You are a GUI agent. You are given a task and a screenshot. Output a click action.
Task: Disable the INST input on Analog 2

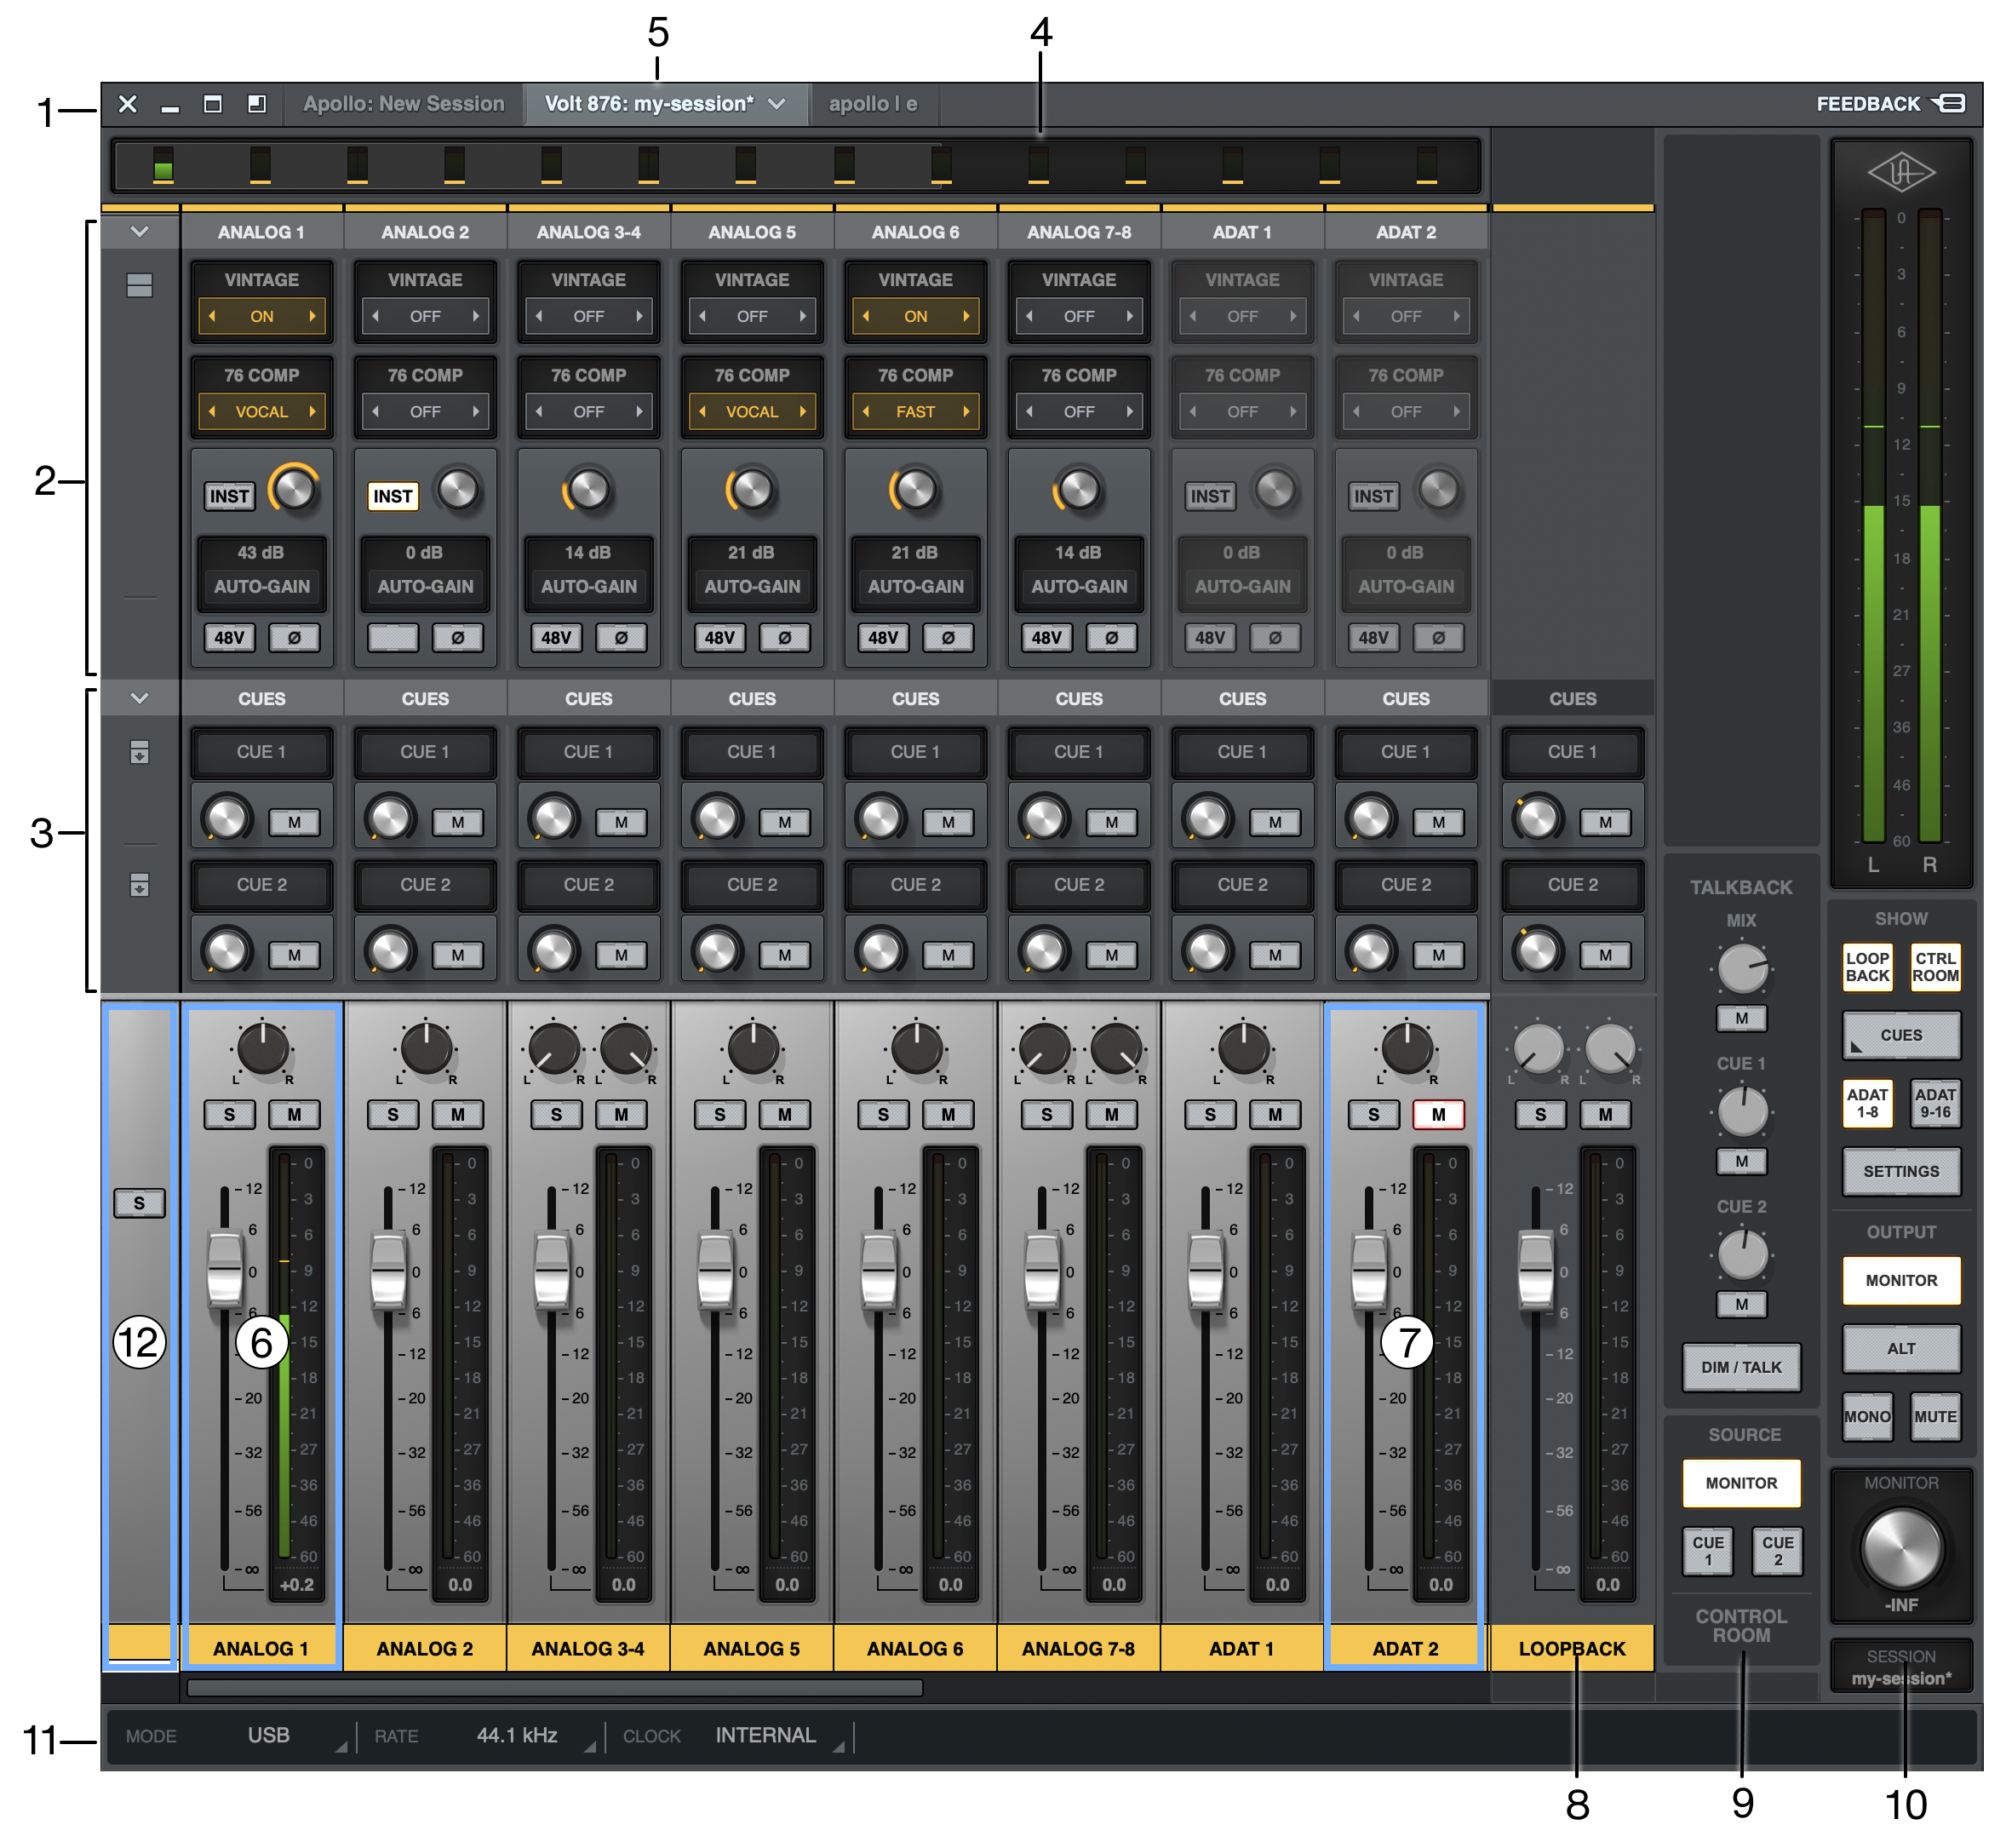[393, 496]
